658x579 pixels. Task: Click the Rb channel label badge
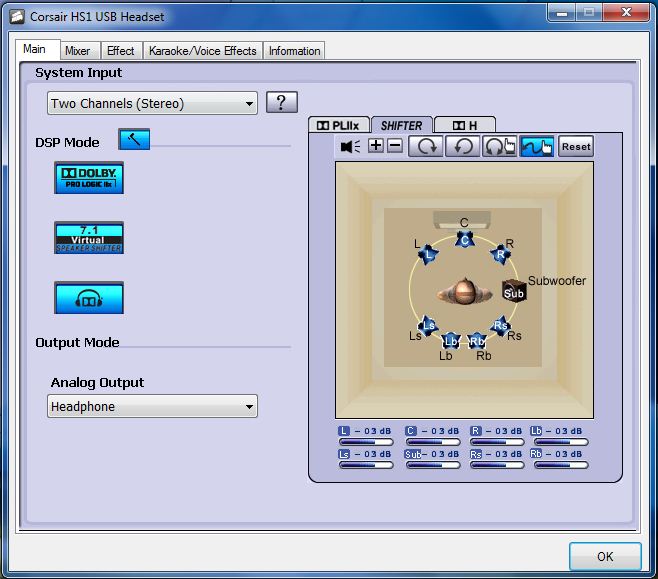[x=536, y=454]
